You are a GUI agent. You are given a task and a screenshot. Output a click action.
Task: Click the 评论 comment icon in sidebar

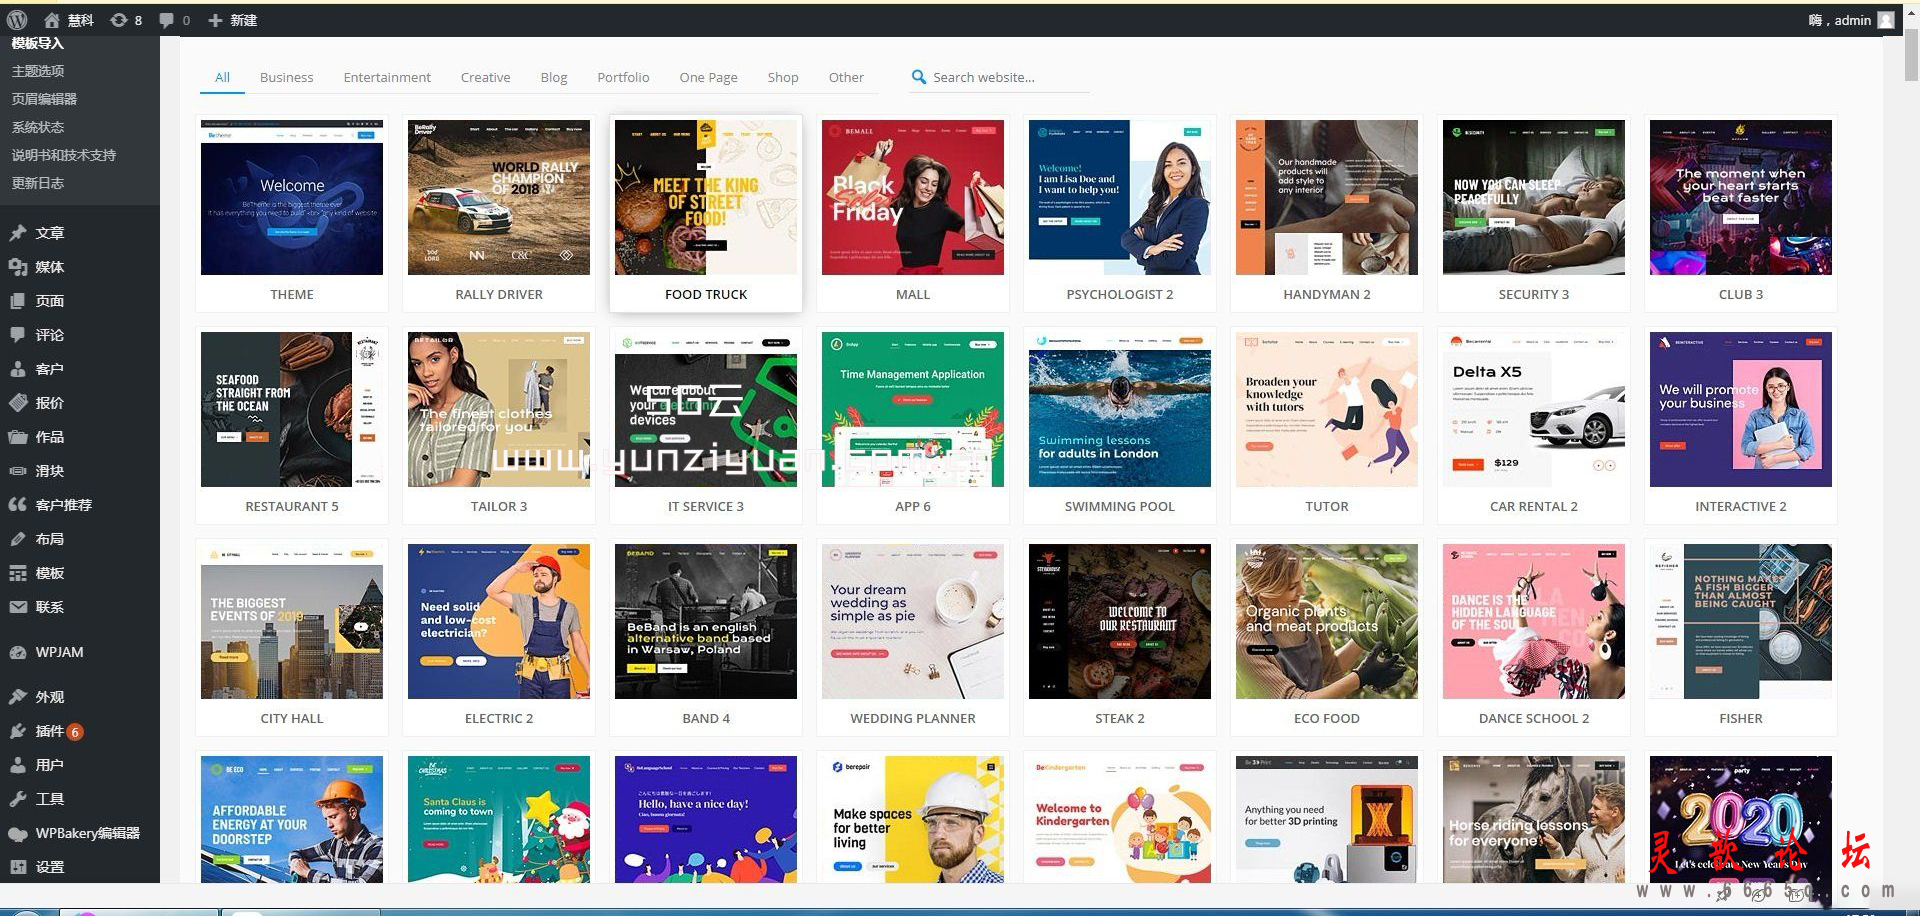(18, 335)
